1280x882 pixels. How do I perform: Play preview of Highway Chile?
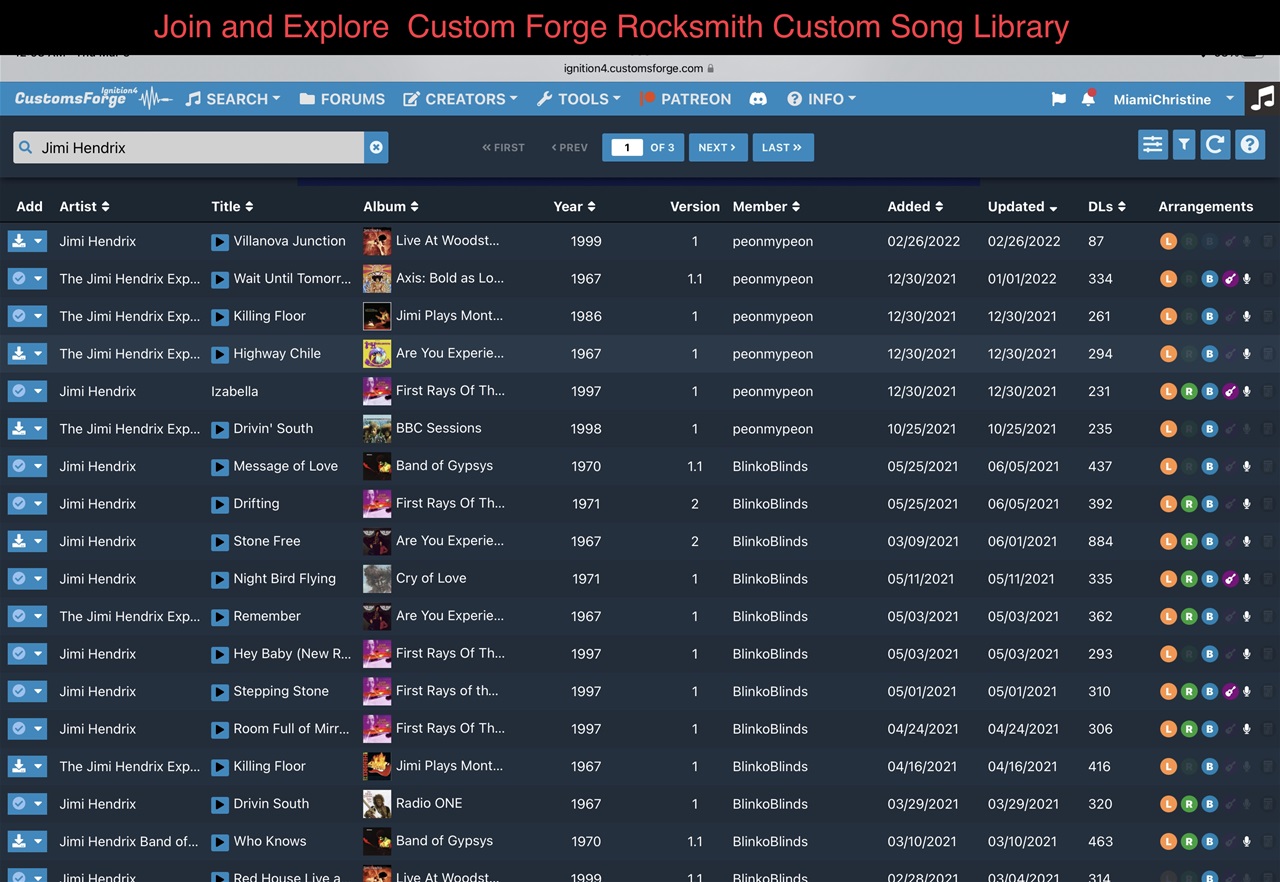pyautogui.click(x=220, y=354)
